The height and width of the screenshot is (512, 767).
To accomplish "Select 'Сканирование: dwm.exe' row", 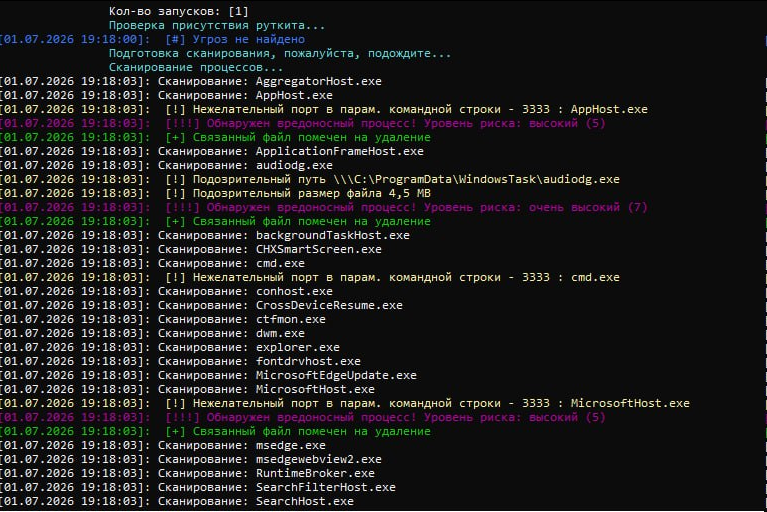I will [153, 334].
